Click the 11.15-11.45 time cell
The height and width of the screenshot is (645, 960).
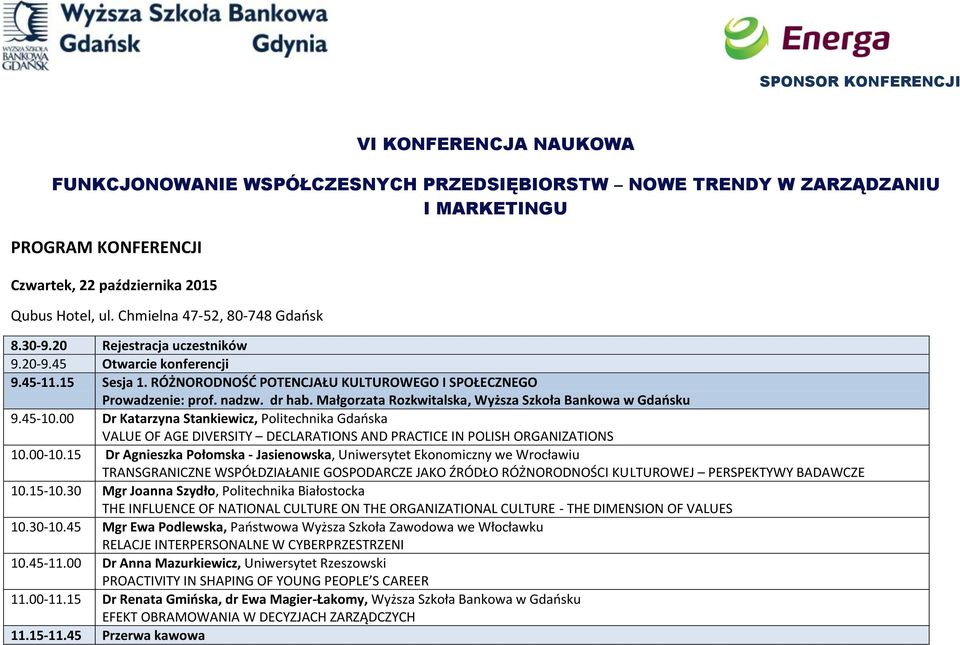49,635
